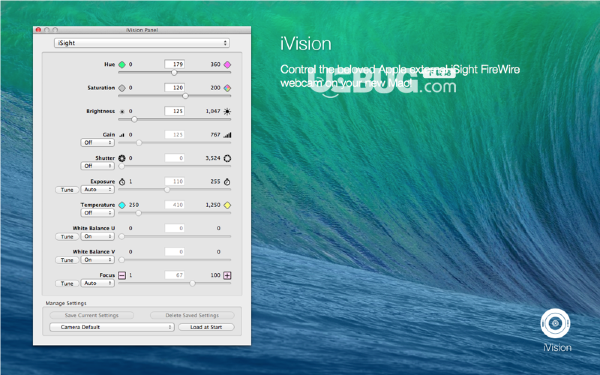Click the Focus slider track
Screen dimensions: 600x375
click(x=174, y=283)
